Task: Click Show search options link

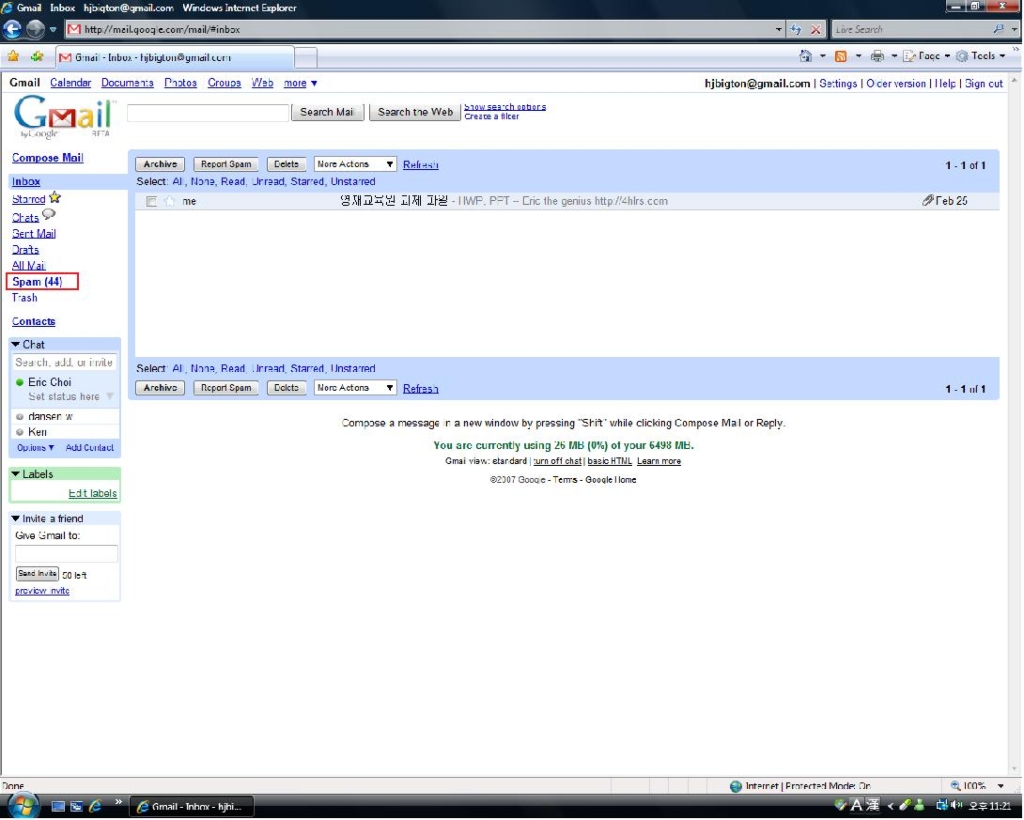Action: (x=505, y=106)
